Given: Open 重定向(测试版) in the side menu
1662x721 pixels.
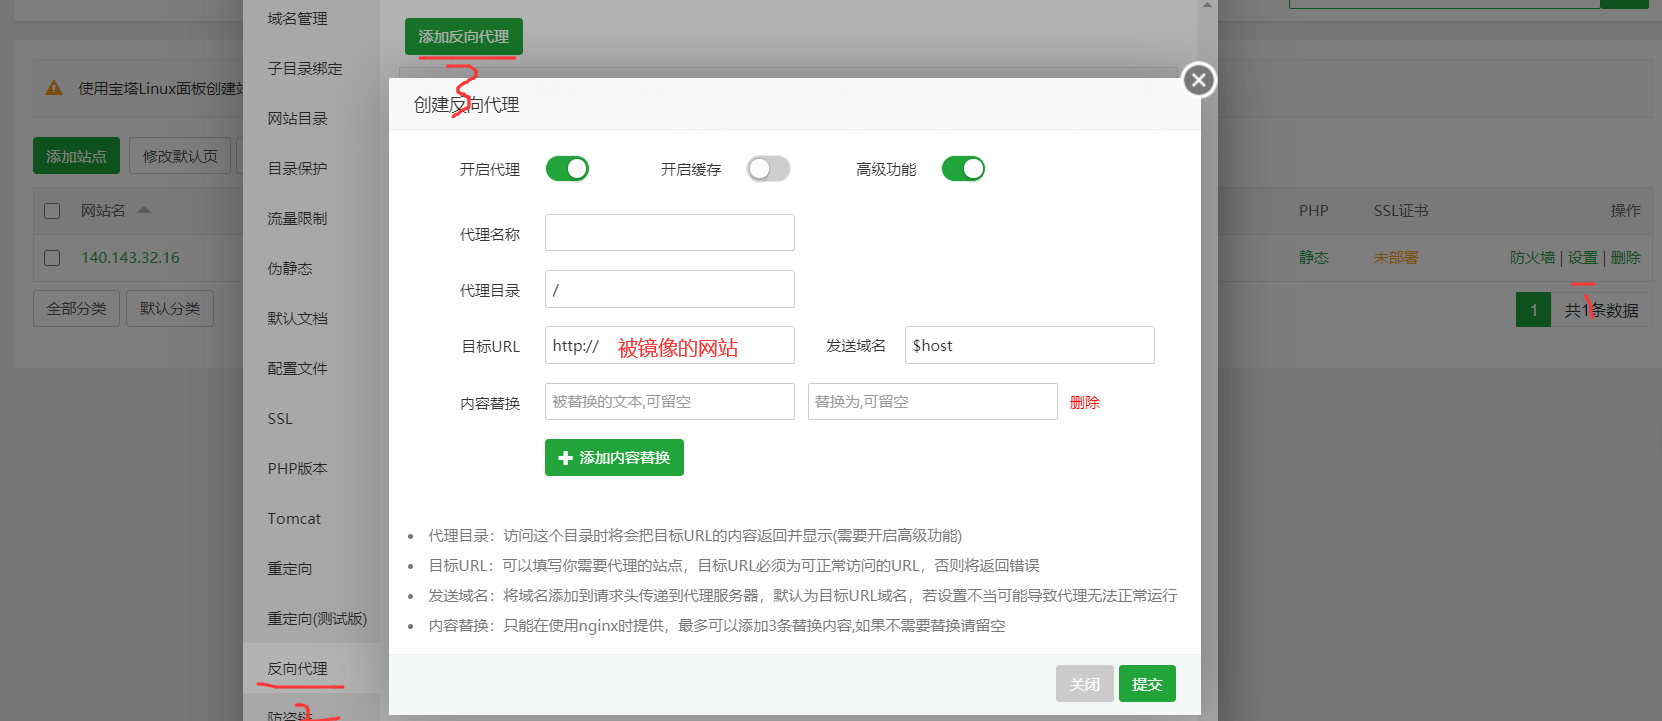Looking at the screenshot, I should pos(317,619).
